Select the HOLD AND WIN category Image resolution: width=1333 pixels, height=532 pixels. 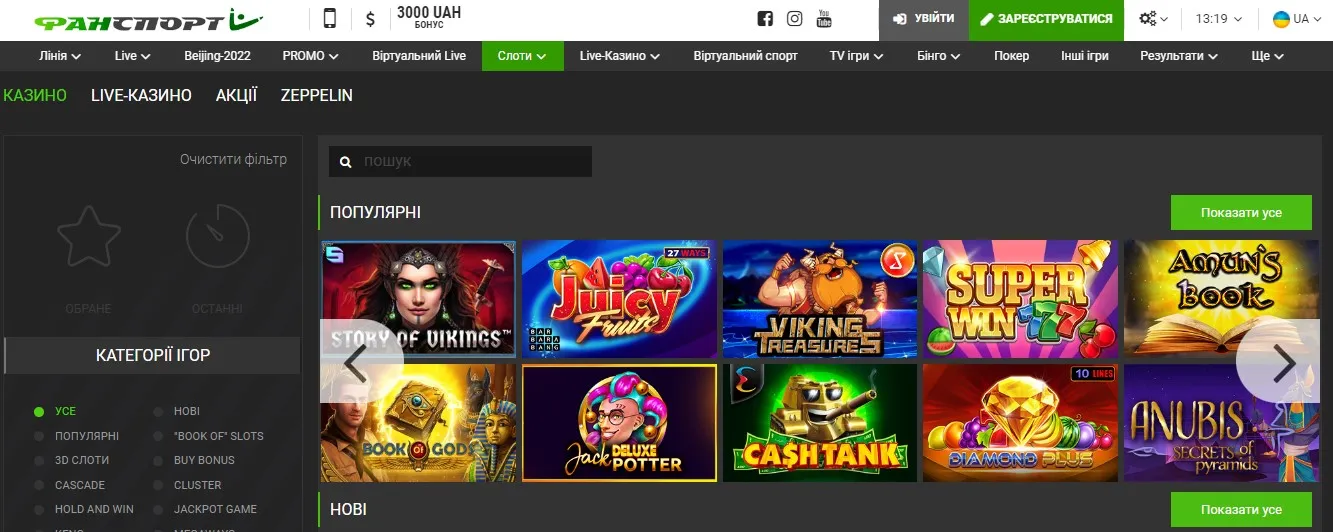(x=84, y=509)
